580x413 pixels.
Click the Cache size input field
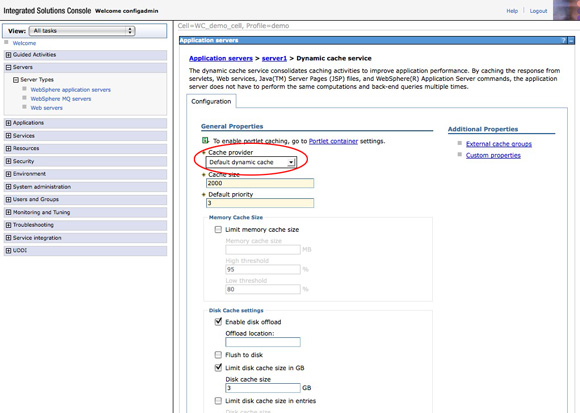[260, 183]
